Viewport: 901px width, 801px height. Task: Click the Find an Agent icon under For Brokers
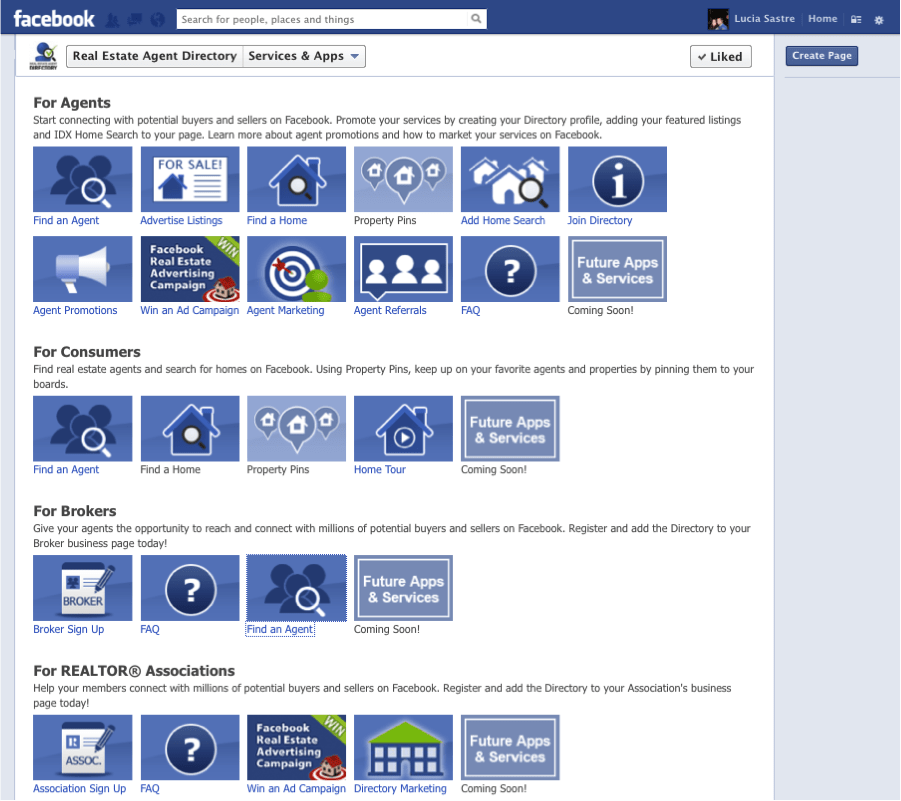click(297, 588)
